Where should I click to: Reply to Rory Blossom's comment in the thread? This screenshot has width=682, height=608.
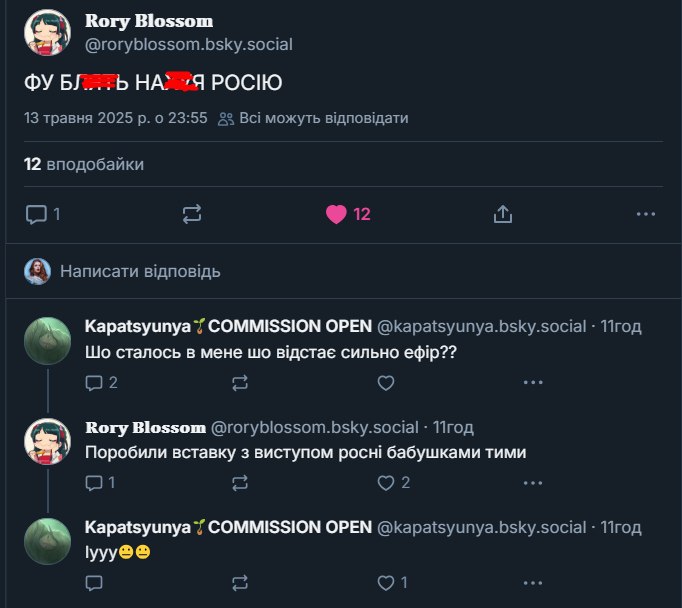95,482
